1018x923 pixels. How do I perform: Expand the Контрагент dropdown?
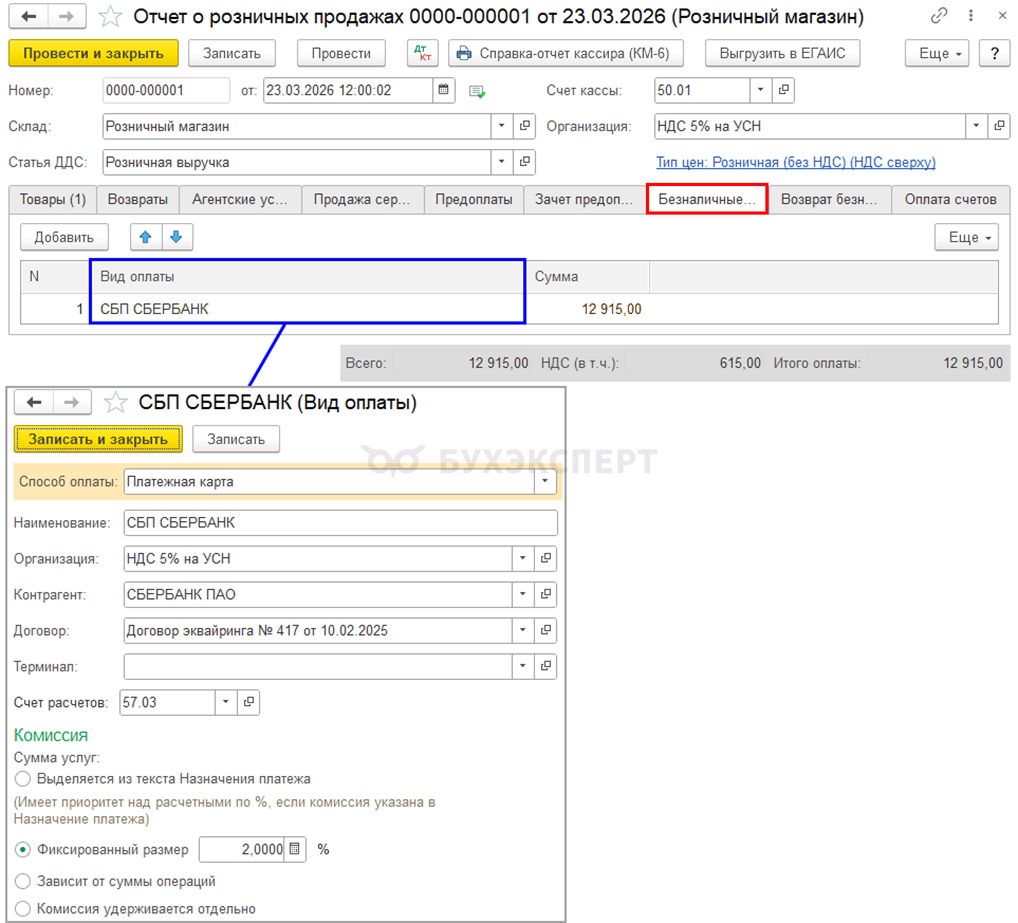[523, 594]
